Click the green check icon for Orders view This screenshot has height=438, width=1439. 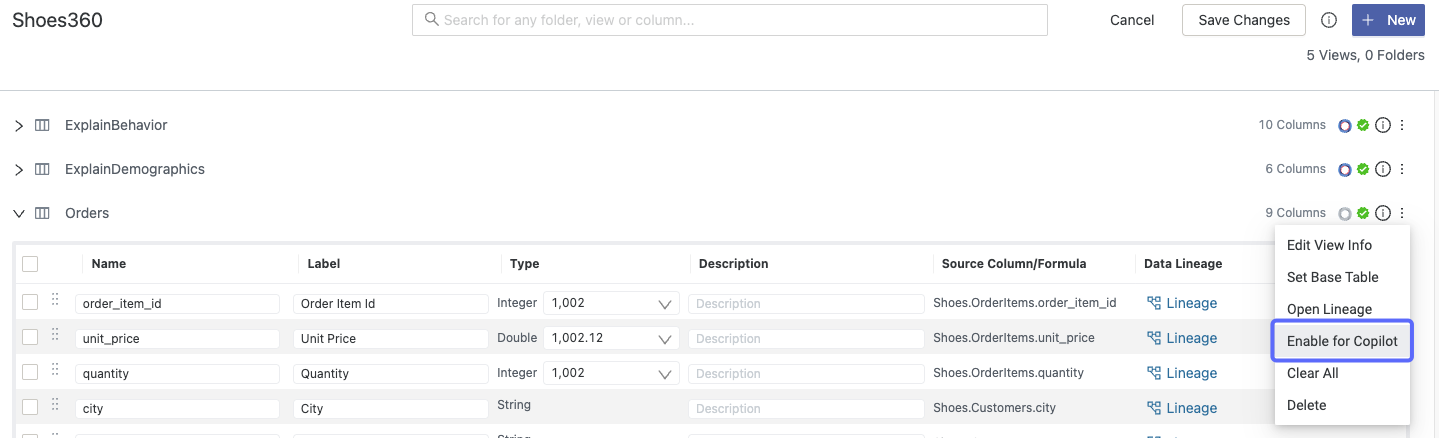point(1363,213)
